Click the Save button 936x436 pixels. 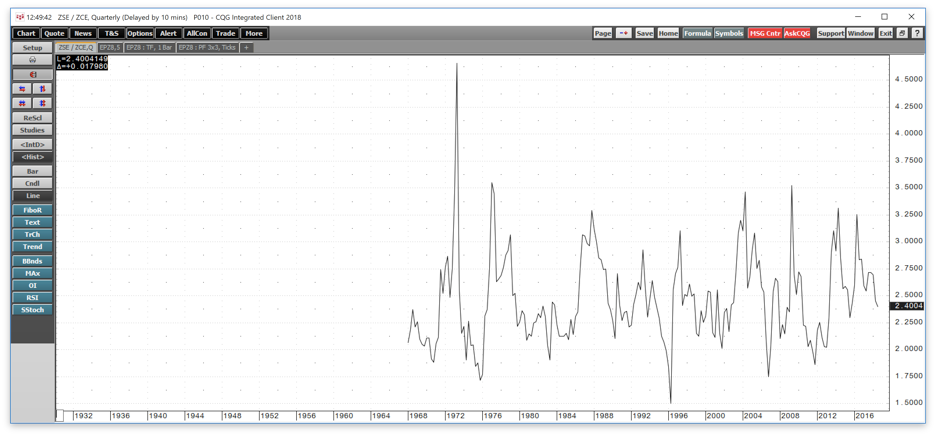click(645, 33)
